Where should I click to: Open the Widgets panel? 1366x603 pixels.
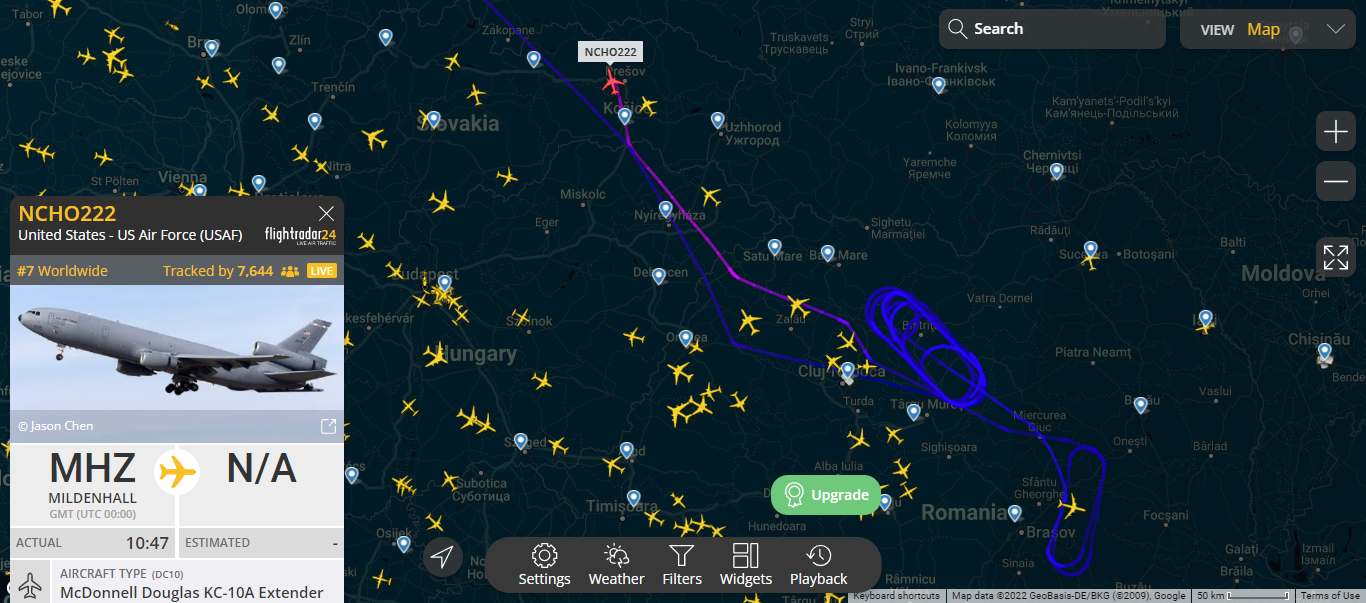tap(746, 566)
